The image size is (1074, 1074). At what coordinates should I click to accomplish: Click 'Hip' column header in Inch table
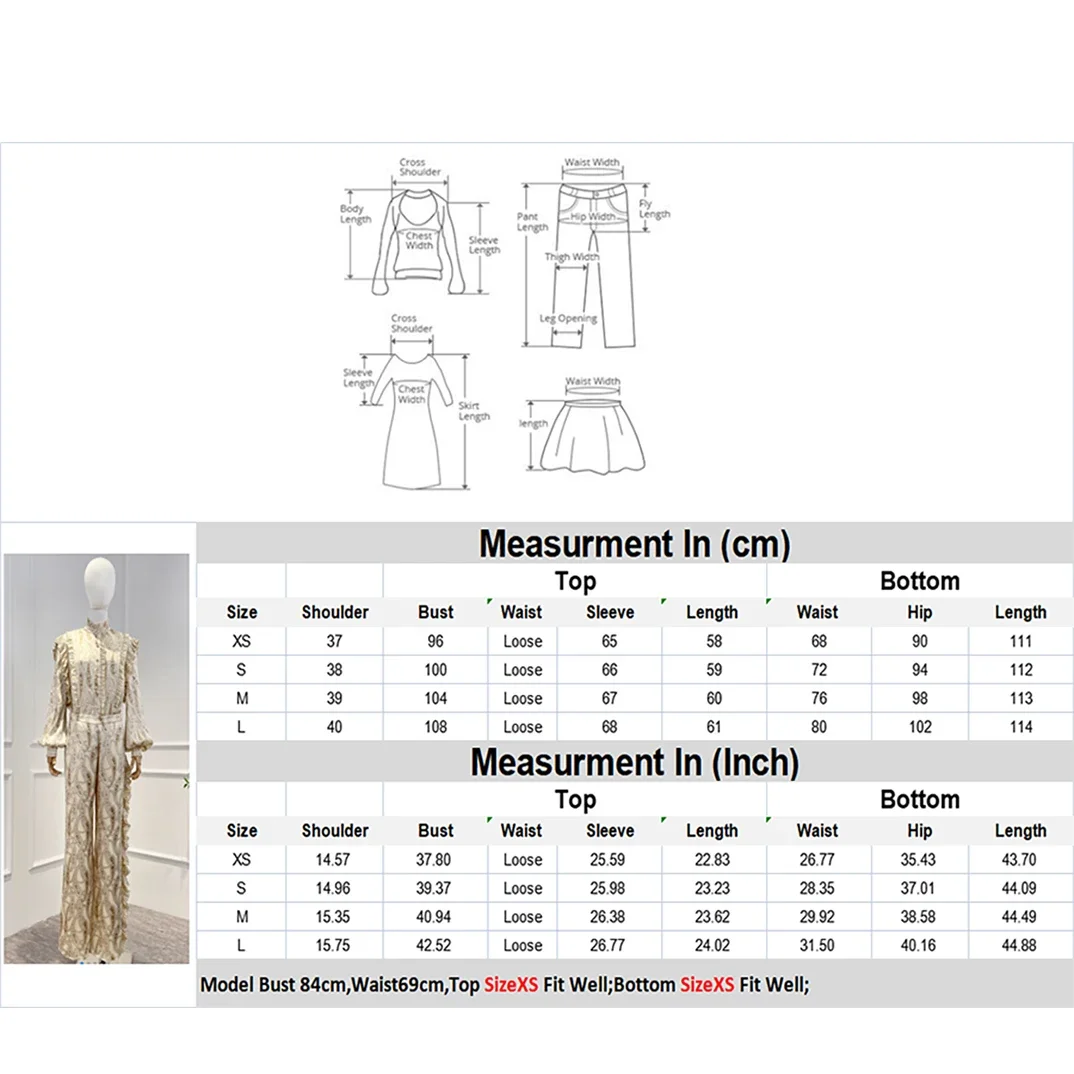919,831
